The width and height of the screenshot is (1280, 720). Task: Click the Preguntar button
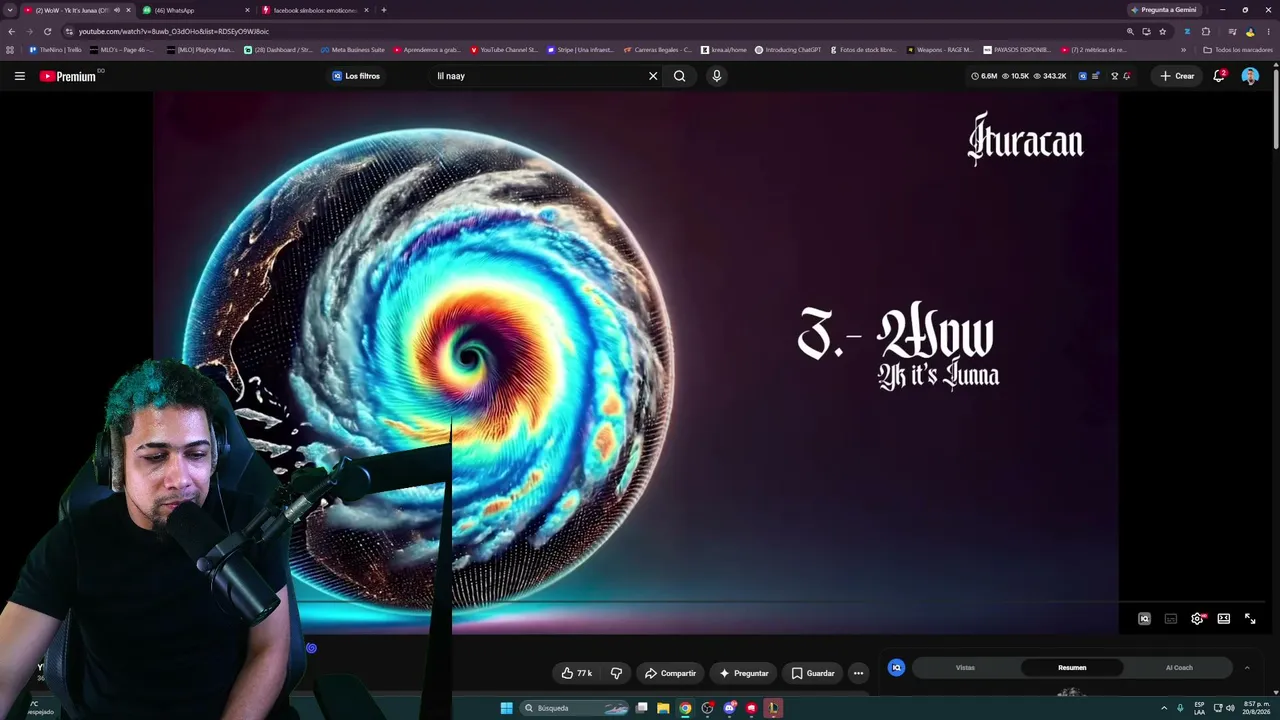click(x=744, y=674)
